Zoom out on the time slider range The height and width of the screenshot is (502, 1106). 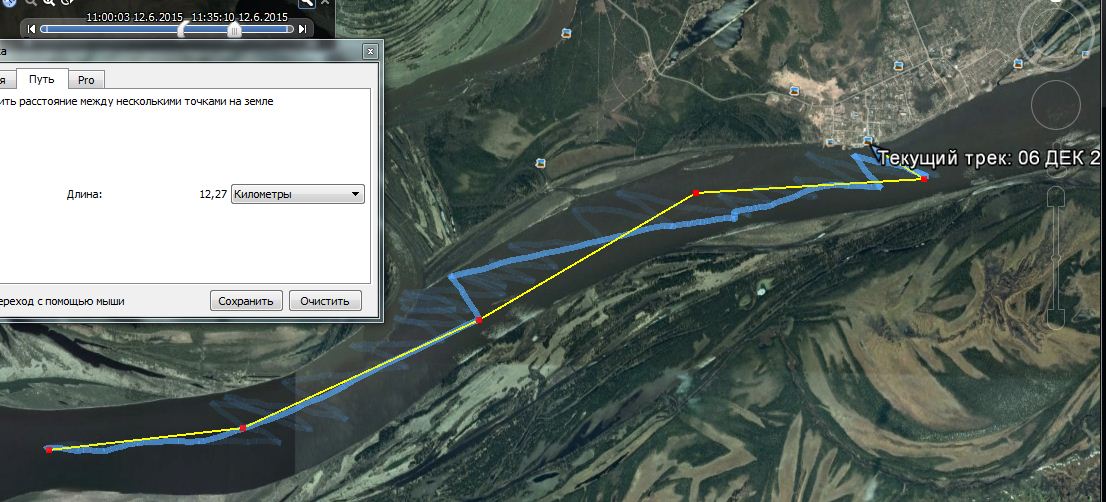tap(31, 2)
